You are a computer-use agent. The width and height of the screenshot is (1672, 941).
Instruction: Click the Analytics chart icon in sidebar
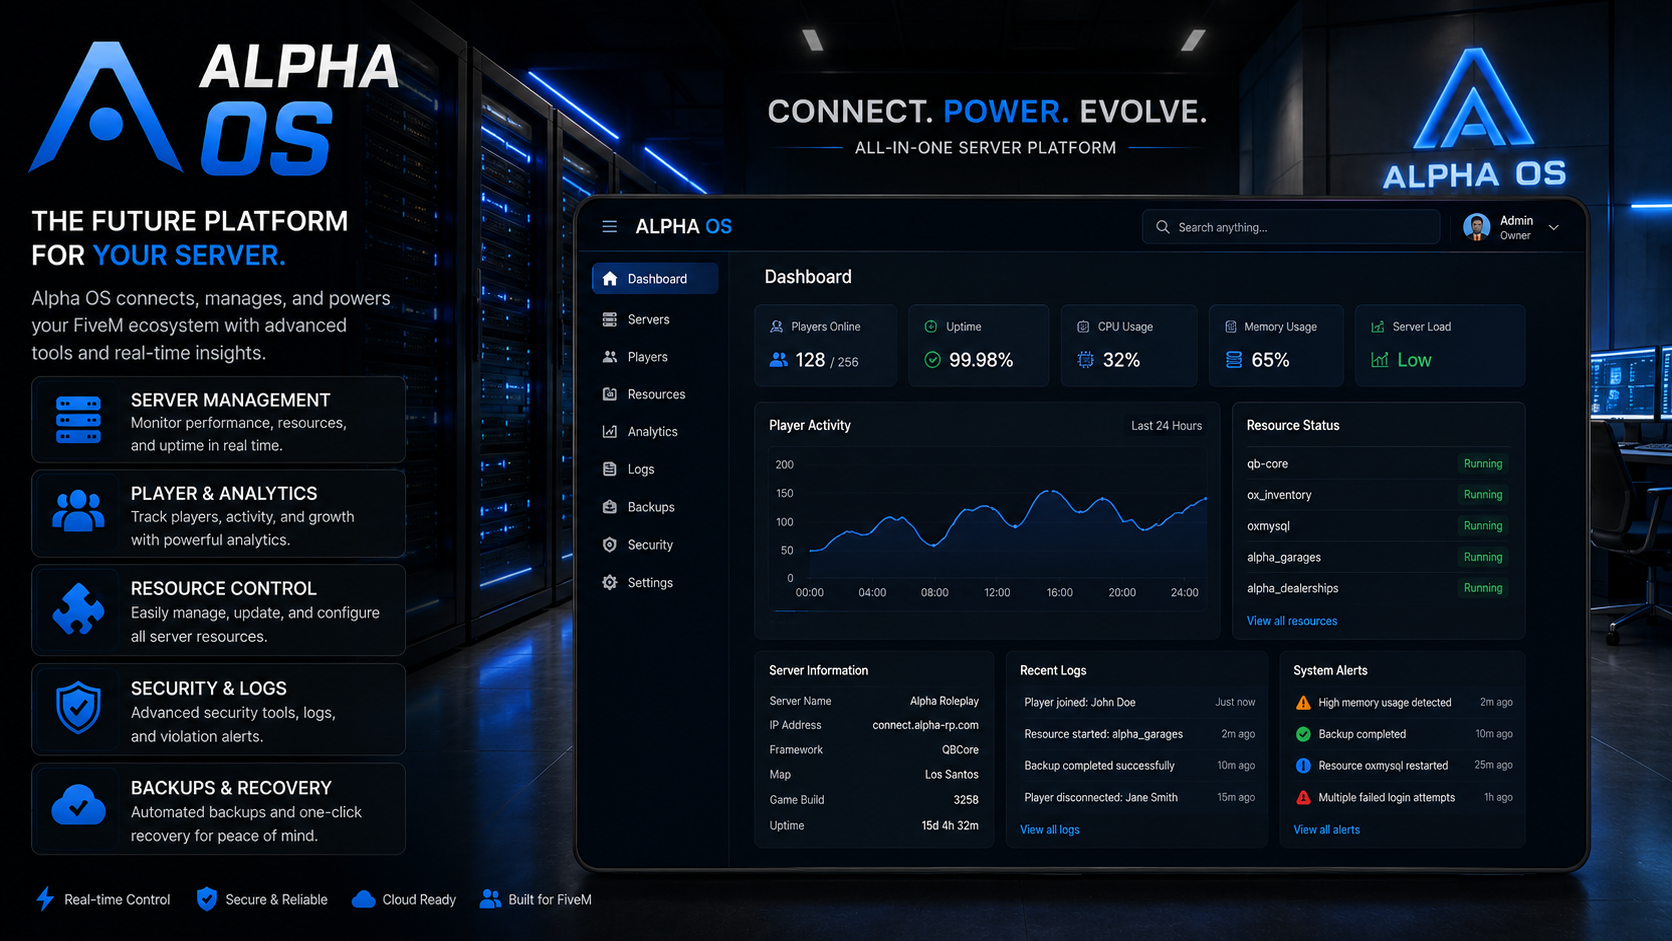coord(610,432)
